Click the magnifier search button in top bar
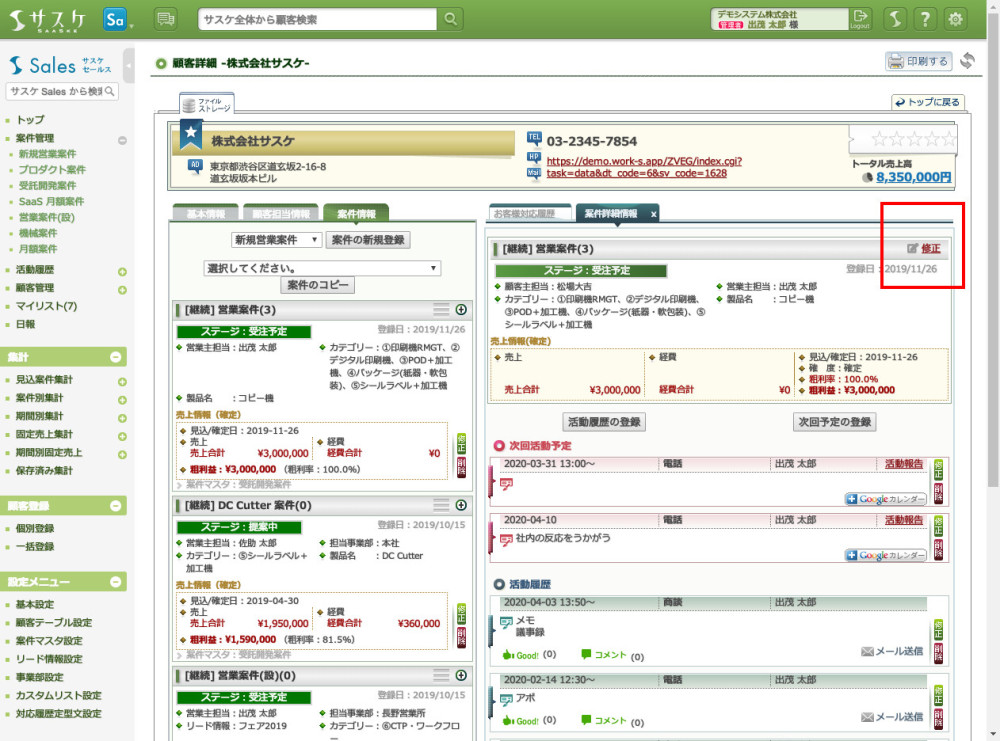 point(452,19)
